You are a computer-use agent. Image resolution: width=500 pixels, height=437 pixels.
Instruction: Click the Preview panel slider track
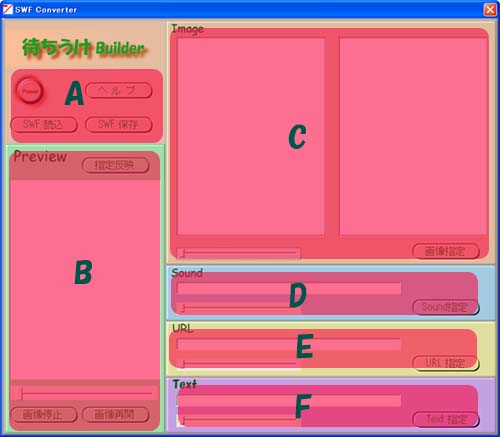(x=85, y=394)
